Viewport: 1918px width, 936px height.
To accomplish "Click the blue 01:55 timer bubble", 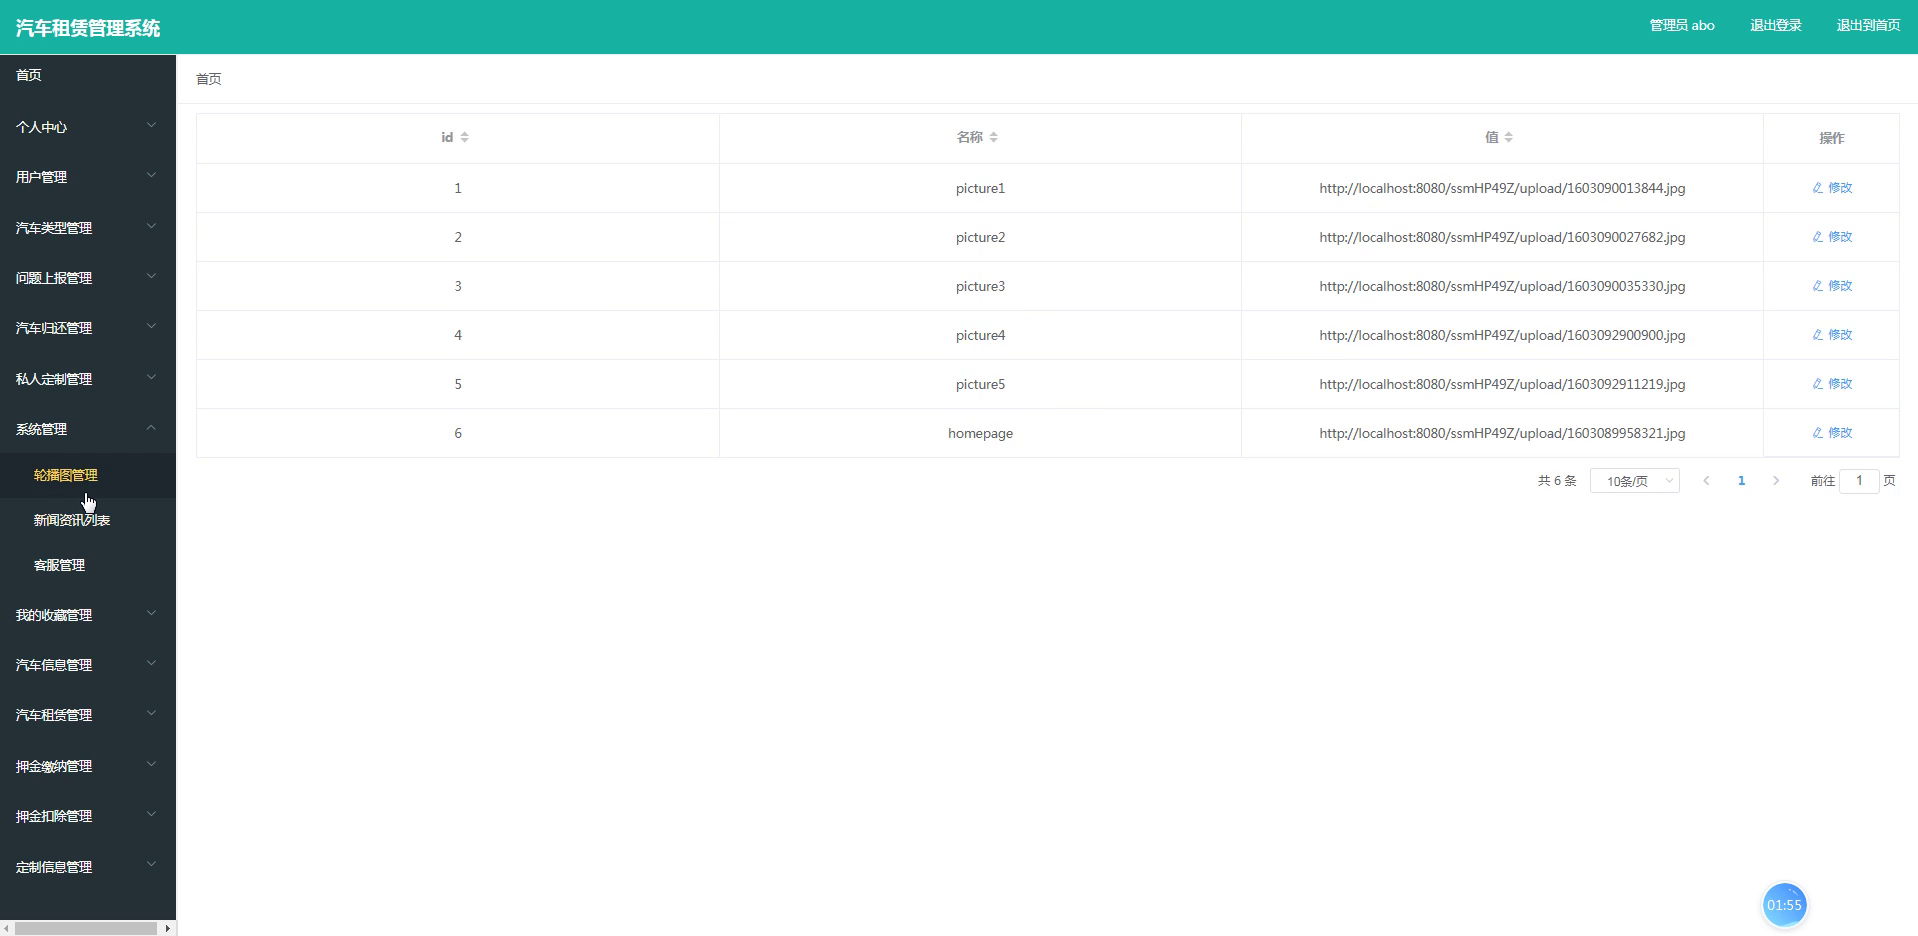I will (x=1784, y=905).
